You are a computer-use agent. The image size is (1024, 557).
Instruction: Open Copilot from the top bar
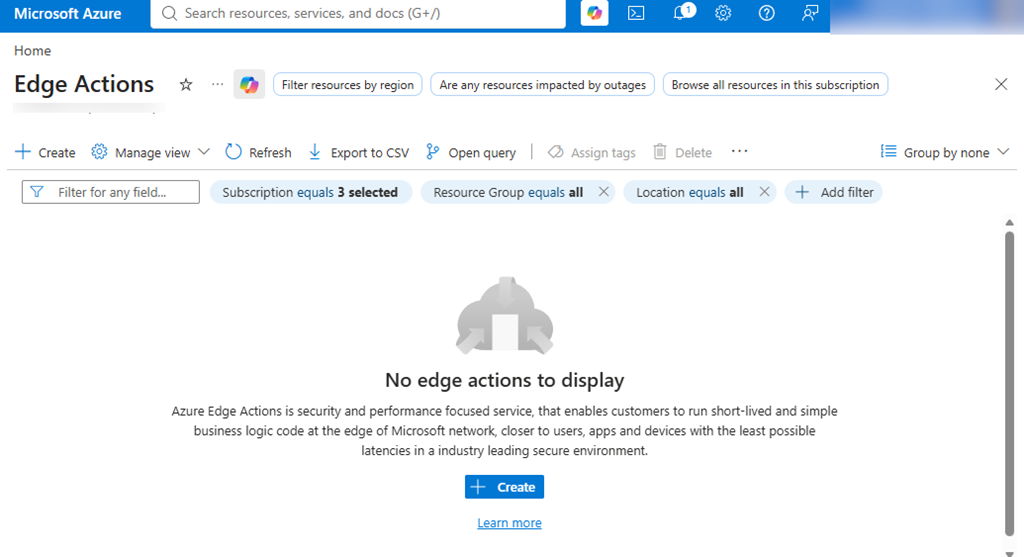tap(594, 13)
